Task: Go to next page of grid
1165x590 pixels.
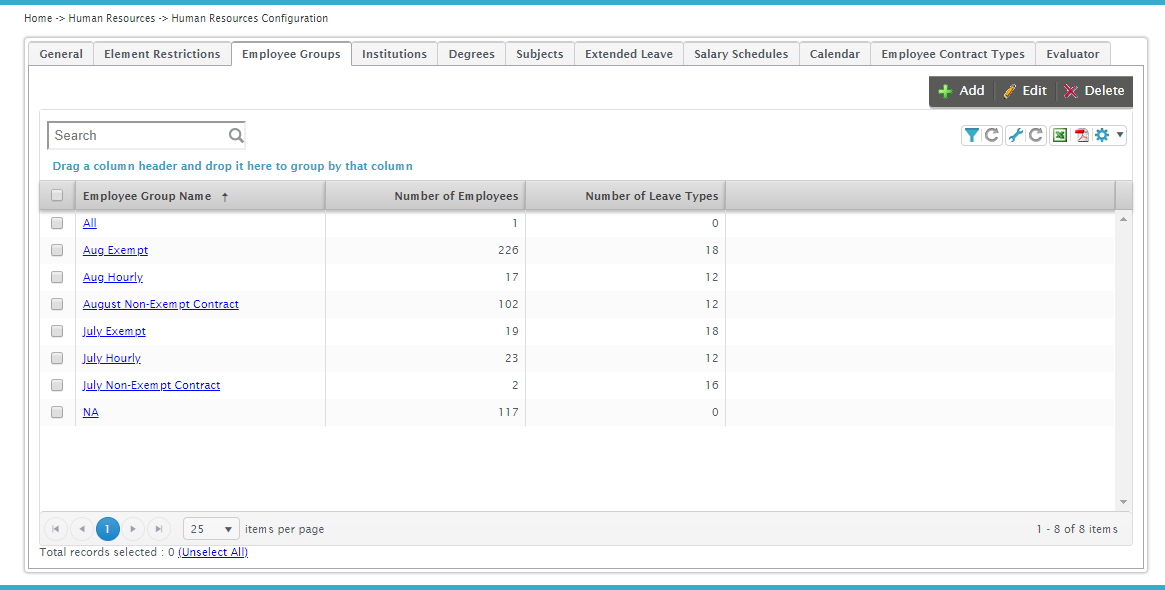Action: [133, 529]
